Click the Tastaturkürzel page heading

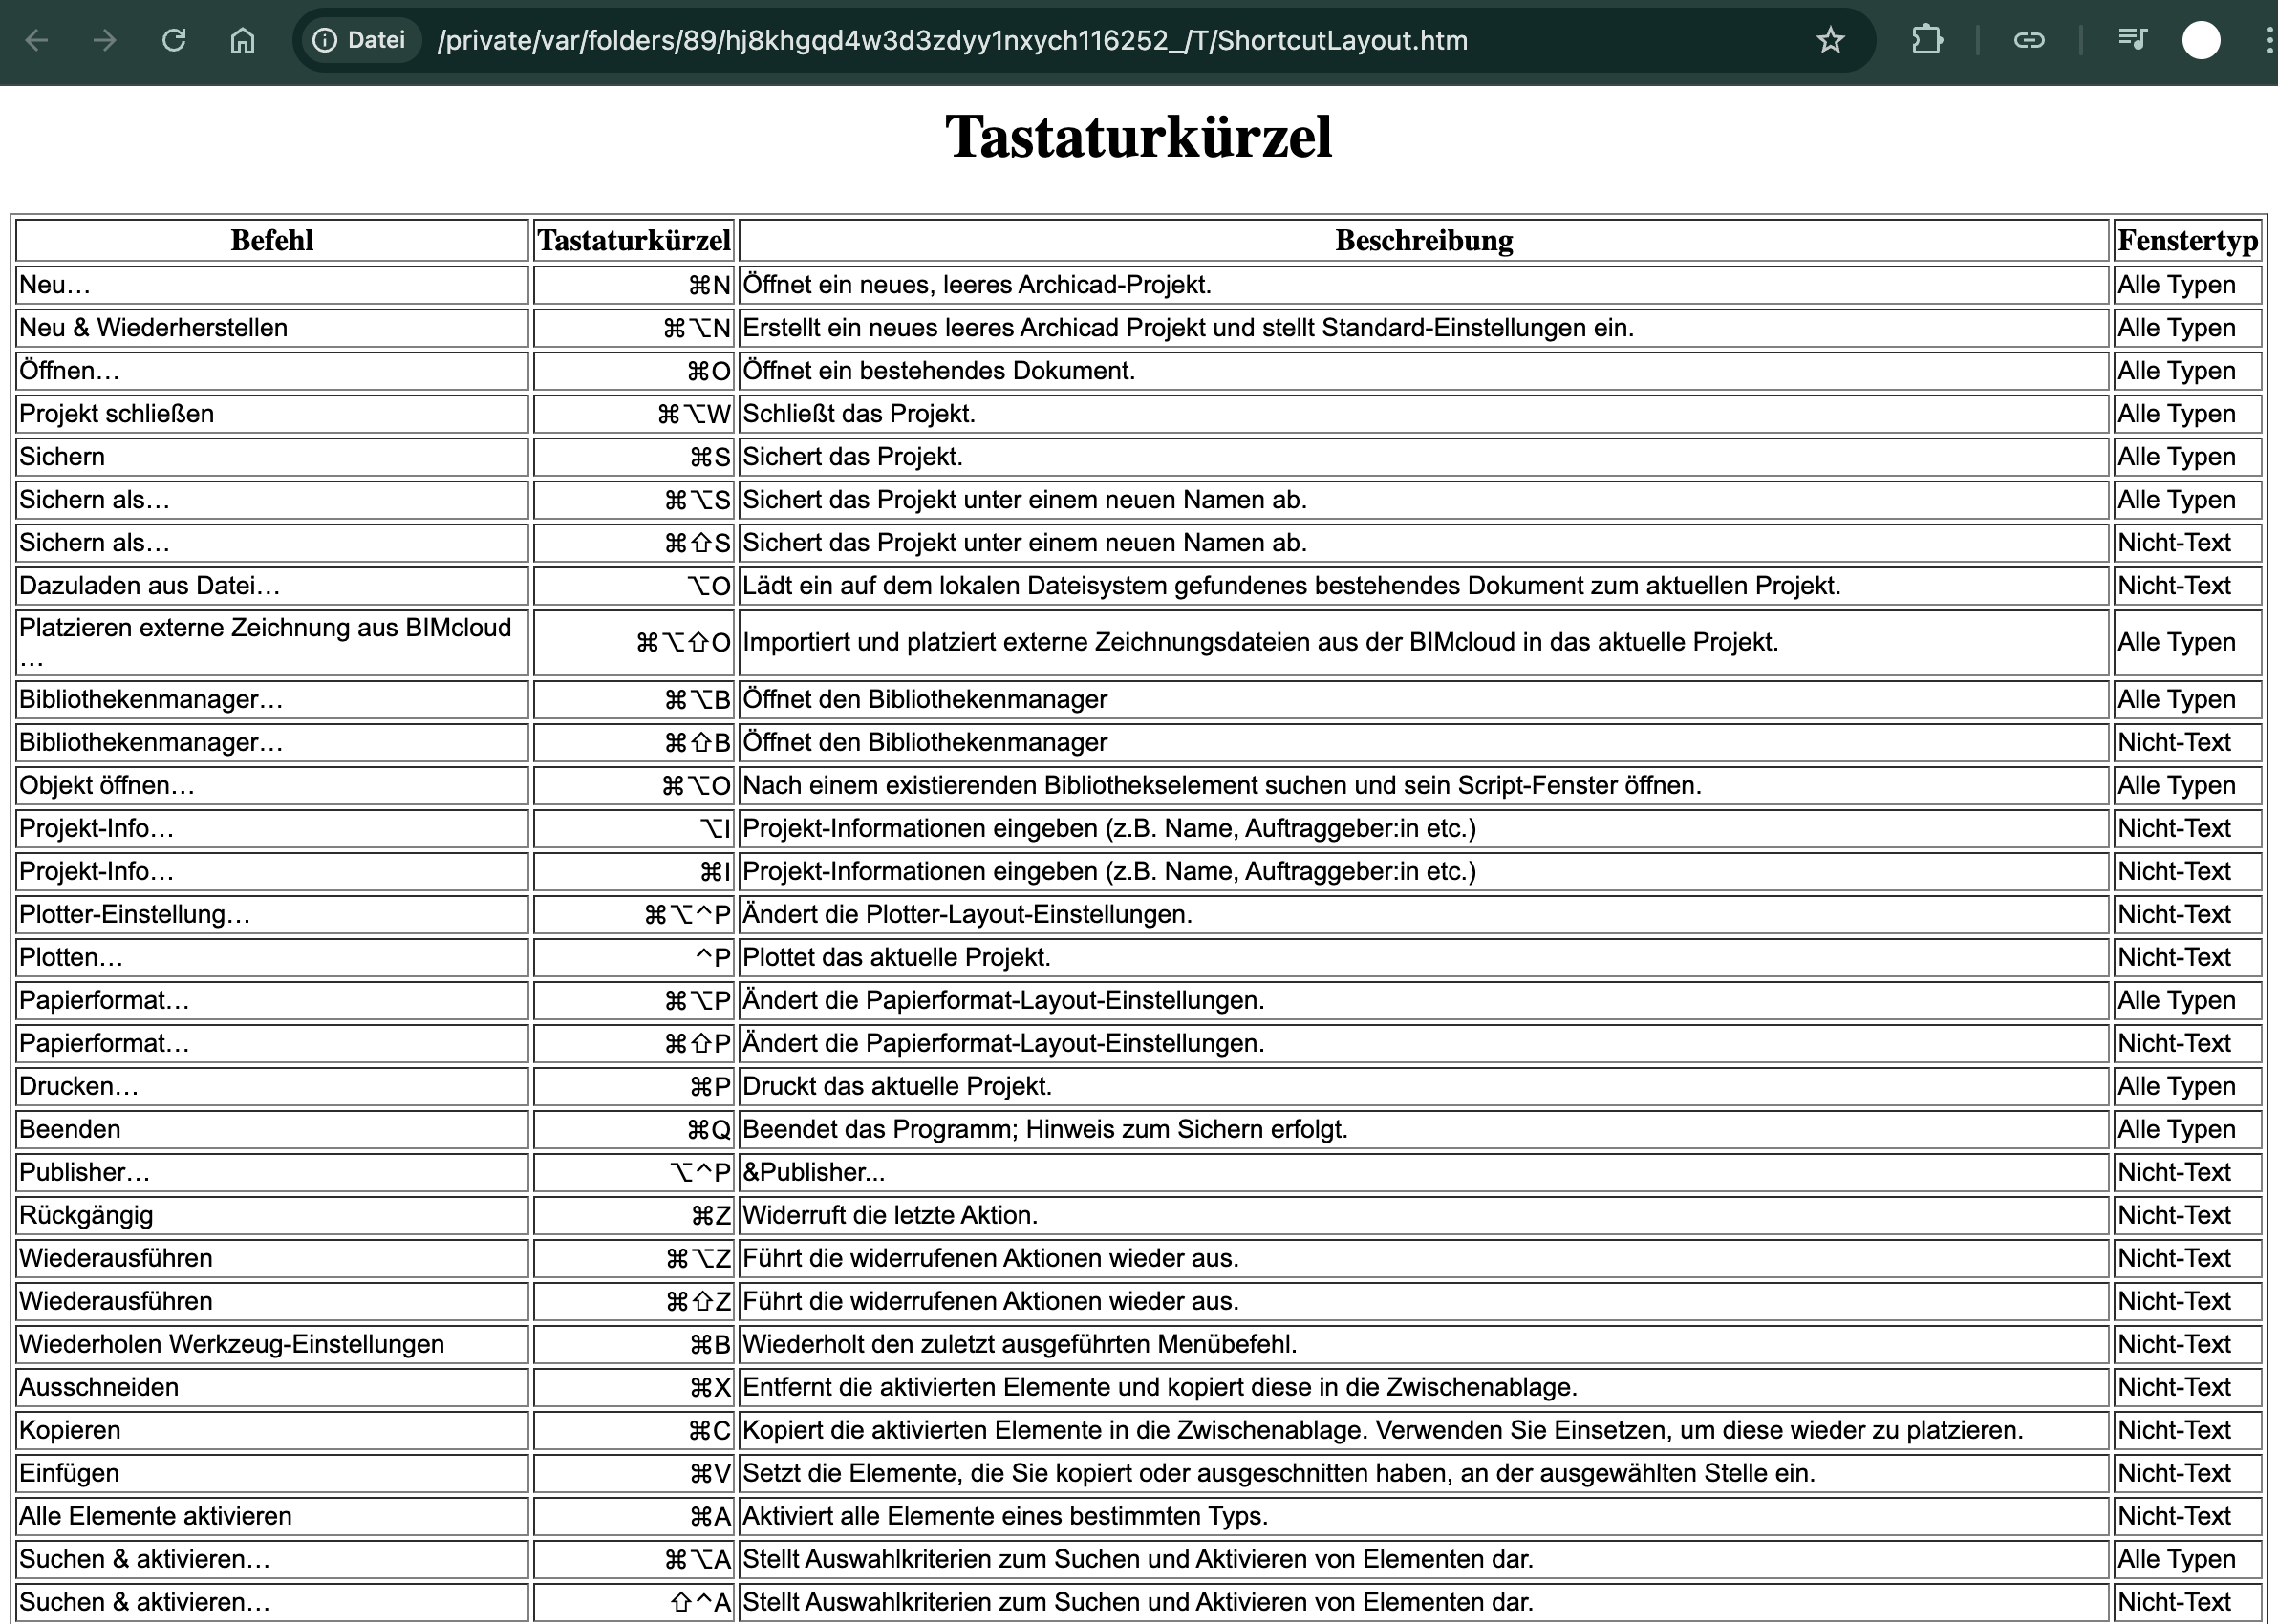[x=1138, y=136]
